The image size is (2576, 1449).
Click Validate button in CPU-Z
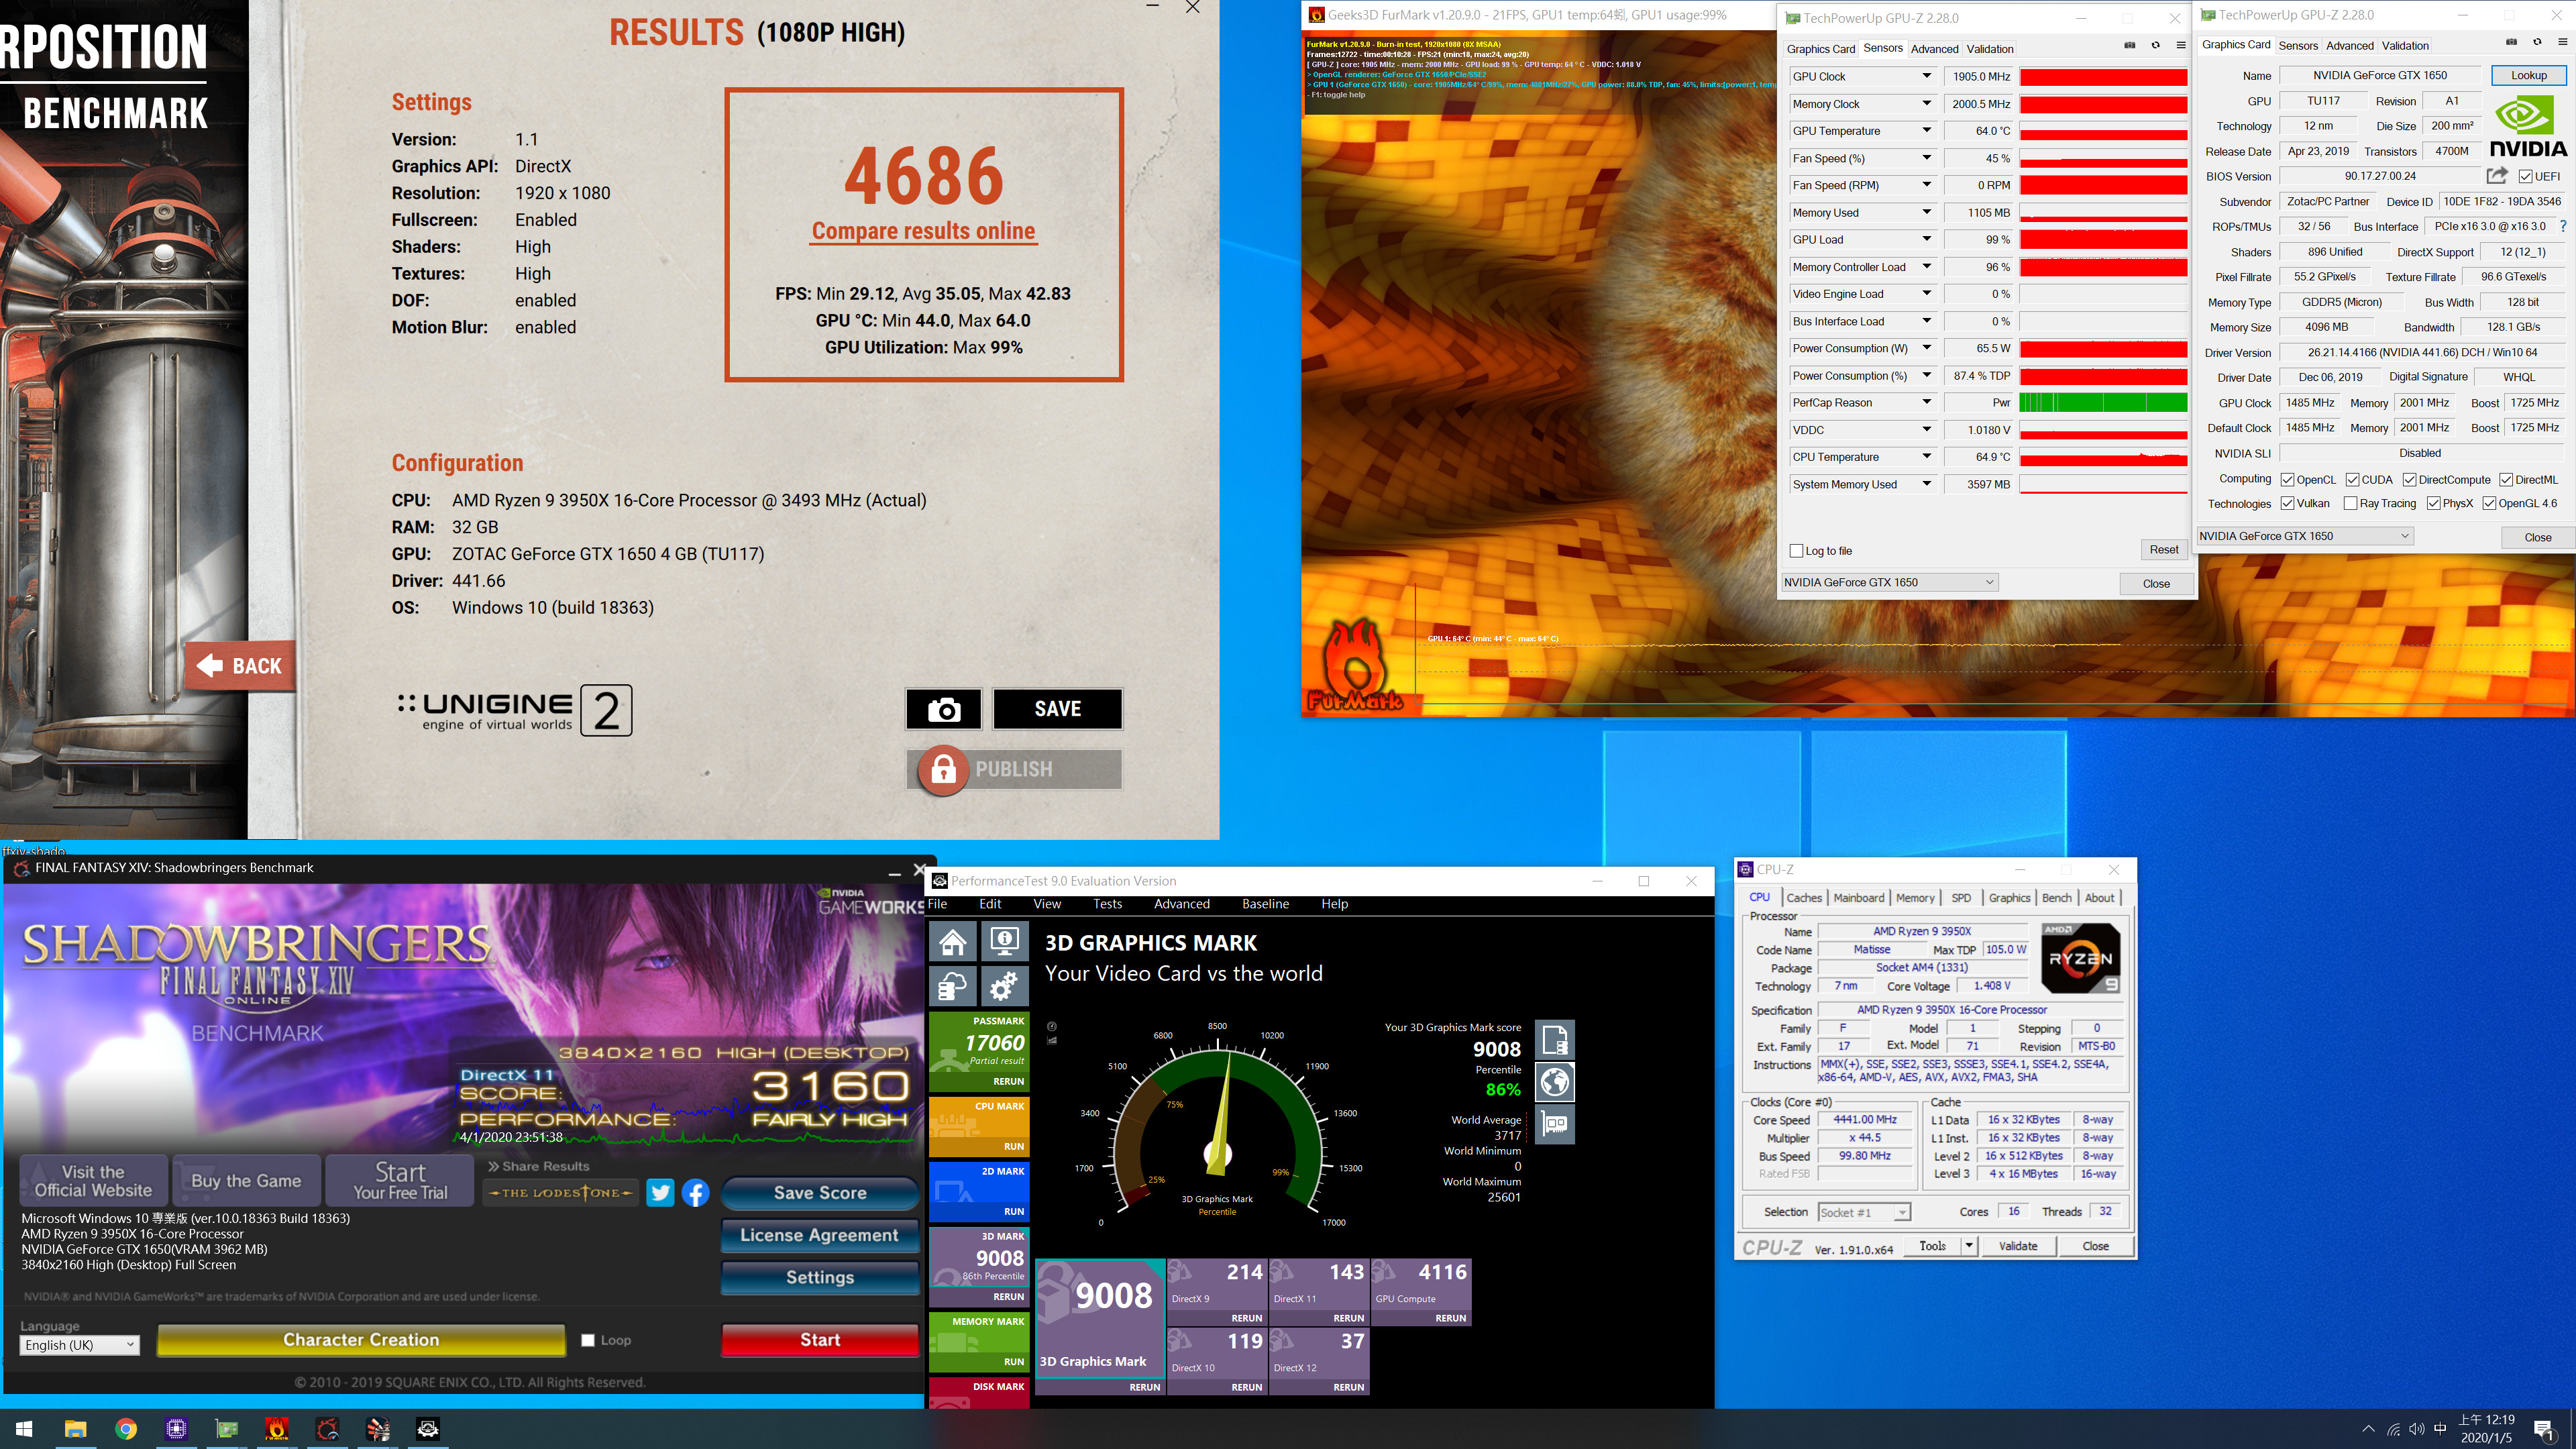2017,1247
